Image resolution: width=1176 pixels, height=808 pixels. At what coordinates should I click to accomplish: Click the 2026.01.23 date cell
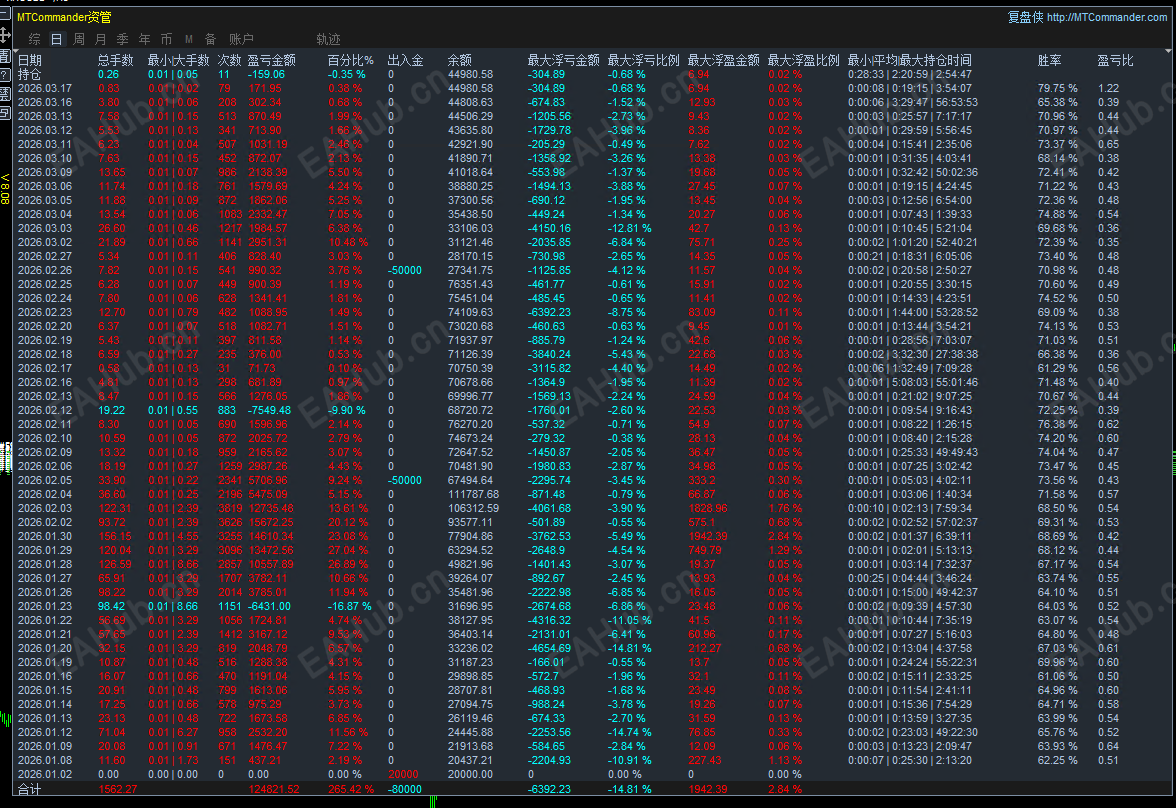coord(45,606)
